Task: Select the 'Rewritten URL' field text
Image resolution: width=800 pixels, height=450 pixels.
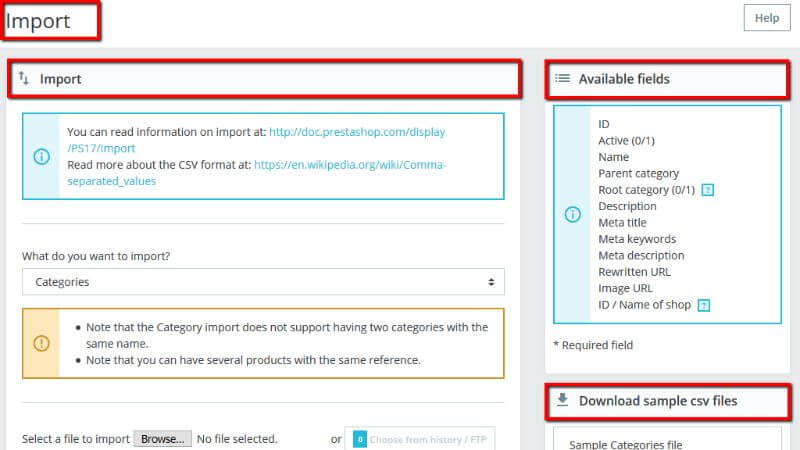Action: 634,272
